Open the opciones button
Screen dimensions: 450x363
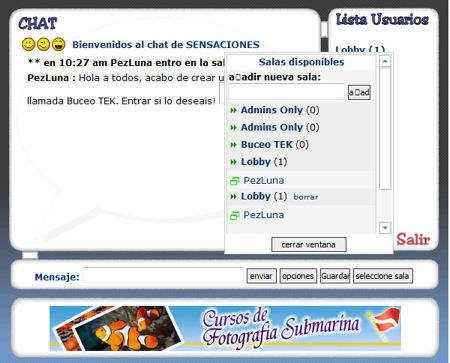tap(298, 276)
